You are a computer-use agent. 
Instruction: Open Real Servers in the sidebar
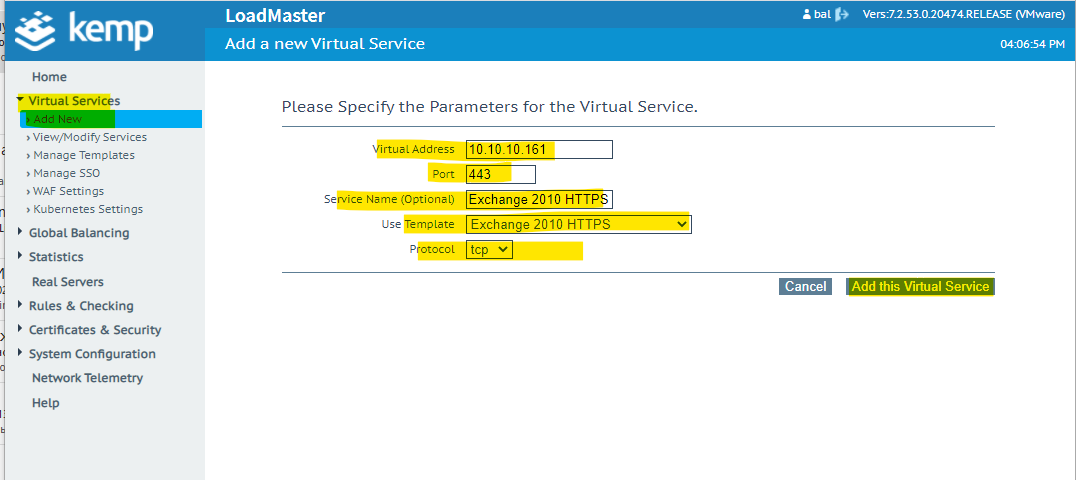click(x=67, y=282)
